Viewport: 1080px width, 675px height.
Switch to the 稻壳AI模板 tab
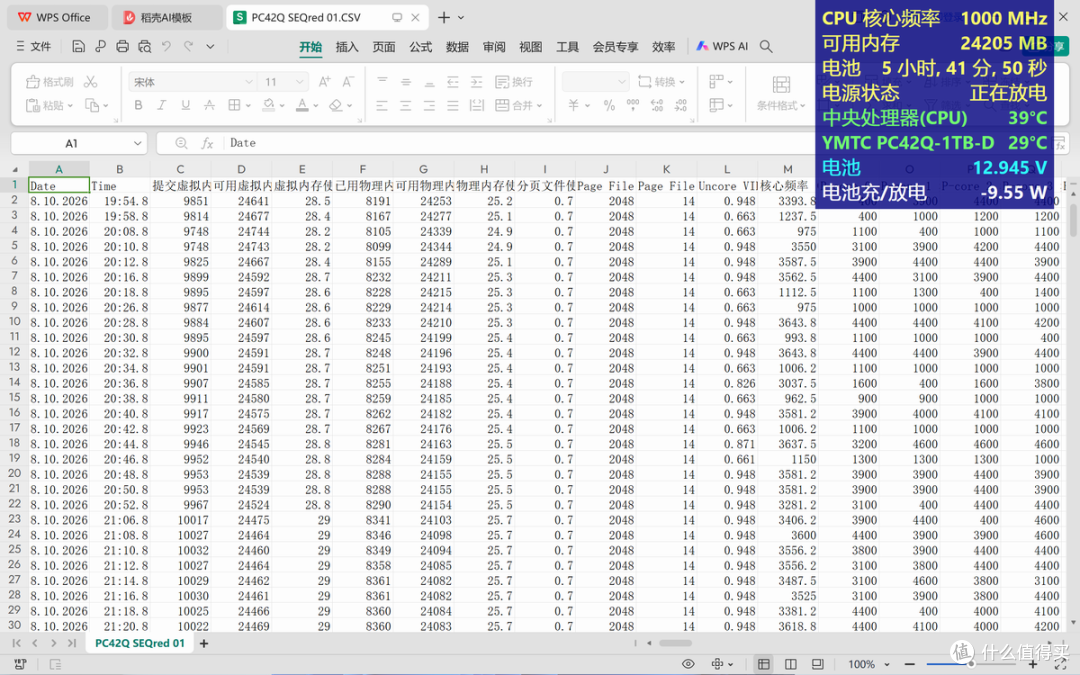pyautogui.click(x=167, y=17)
